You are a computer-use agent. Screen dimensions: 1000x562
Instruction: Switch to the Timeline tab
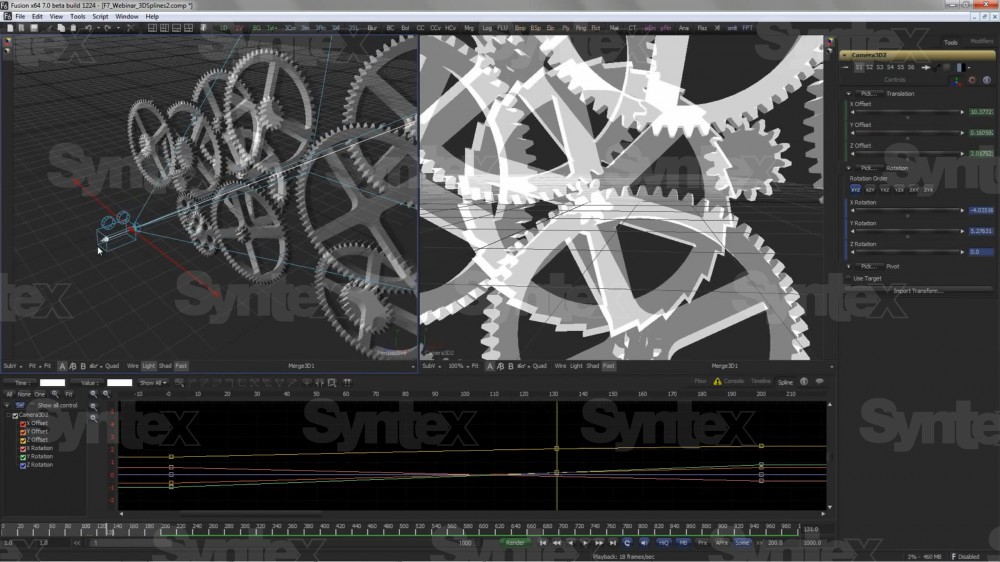(761, 381)
